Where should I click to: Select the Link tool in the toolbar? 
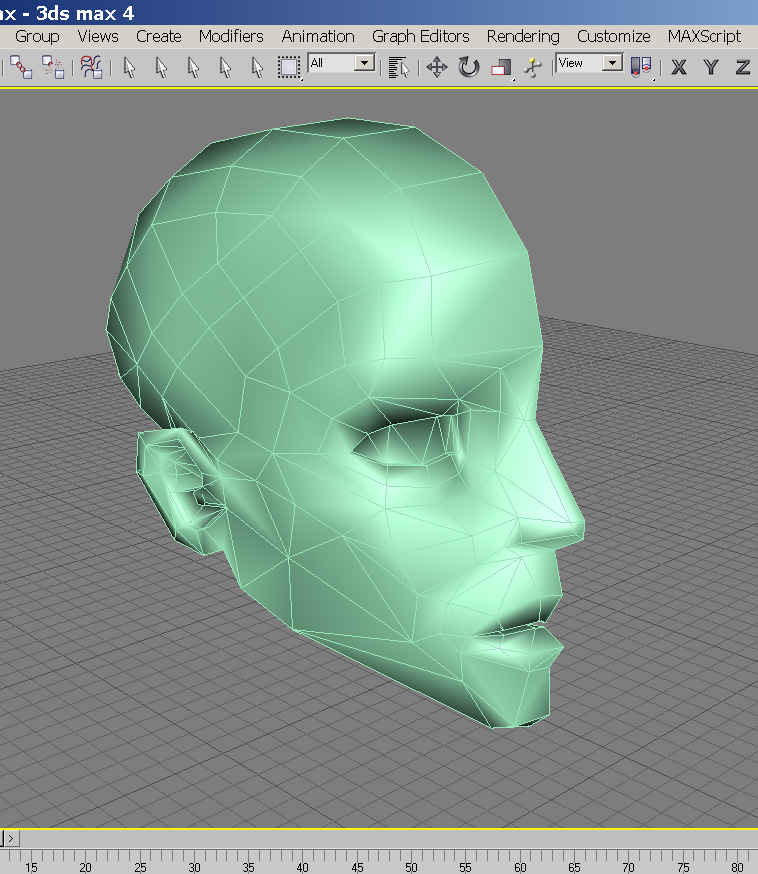pos(21,67)
